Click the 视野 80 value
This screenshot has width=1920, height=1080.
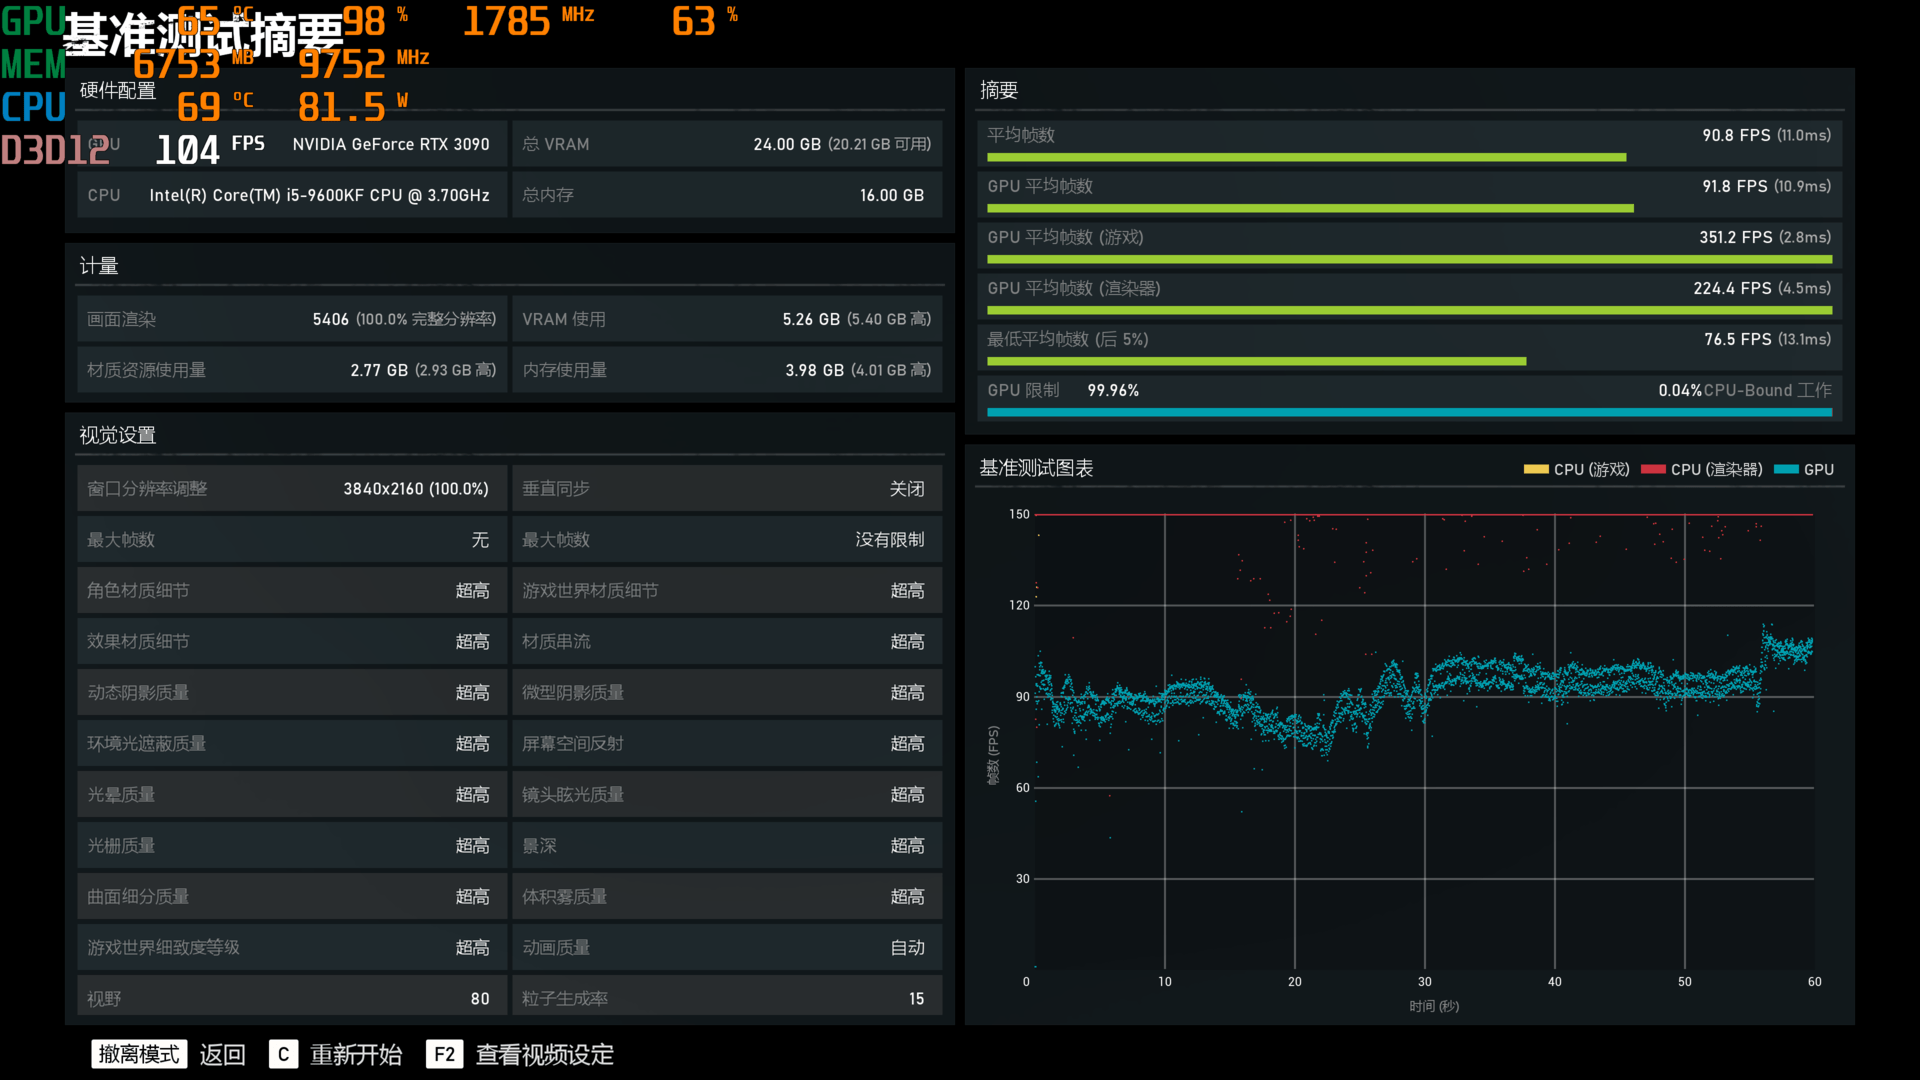(x=480, y=999)
